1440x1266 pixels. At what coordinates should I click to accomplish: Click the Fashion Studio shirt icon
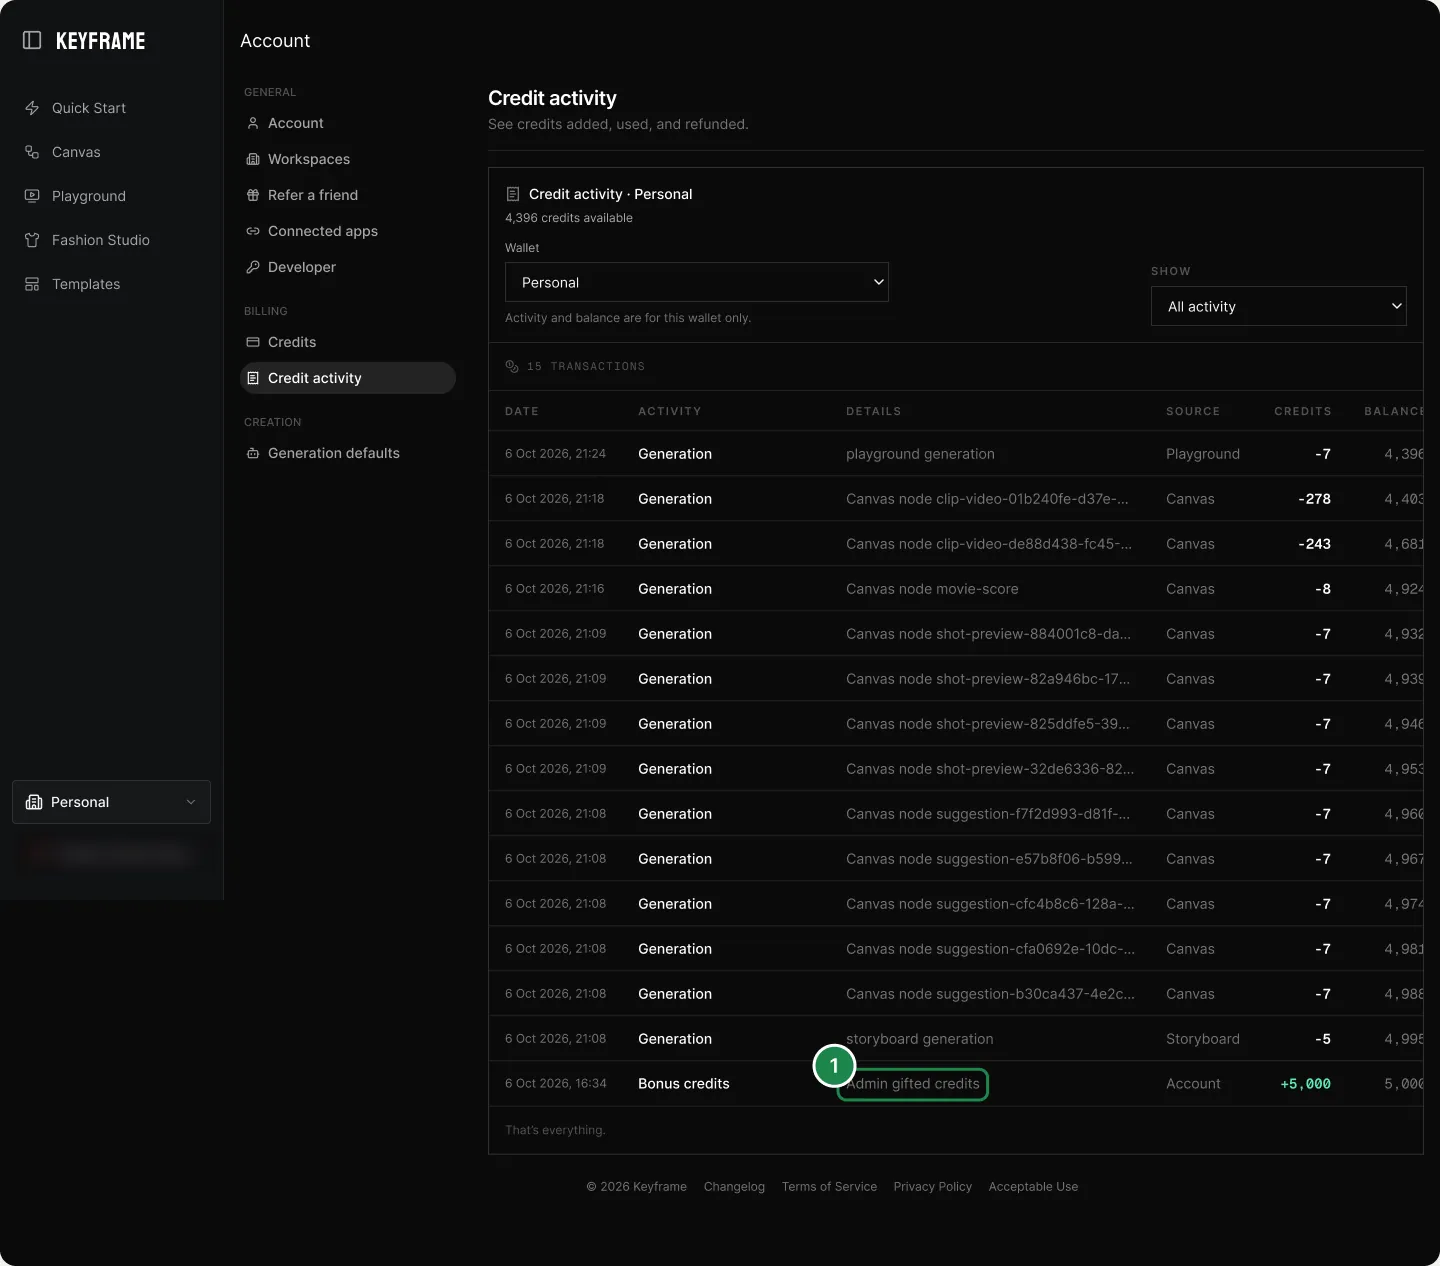click(32, 240)
